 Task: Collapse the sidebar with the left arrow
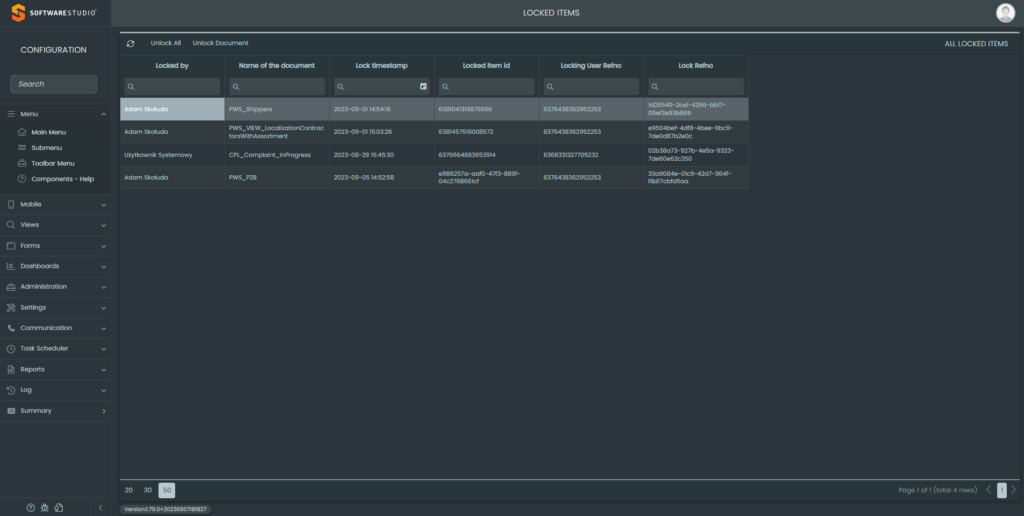[x=99, y=508]
